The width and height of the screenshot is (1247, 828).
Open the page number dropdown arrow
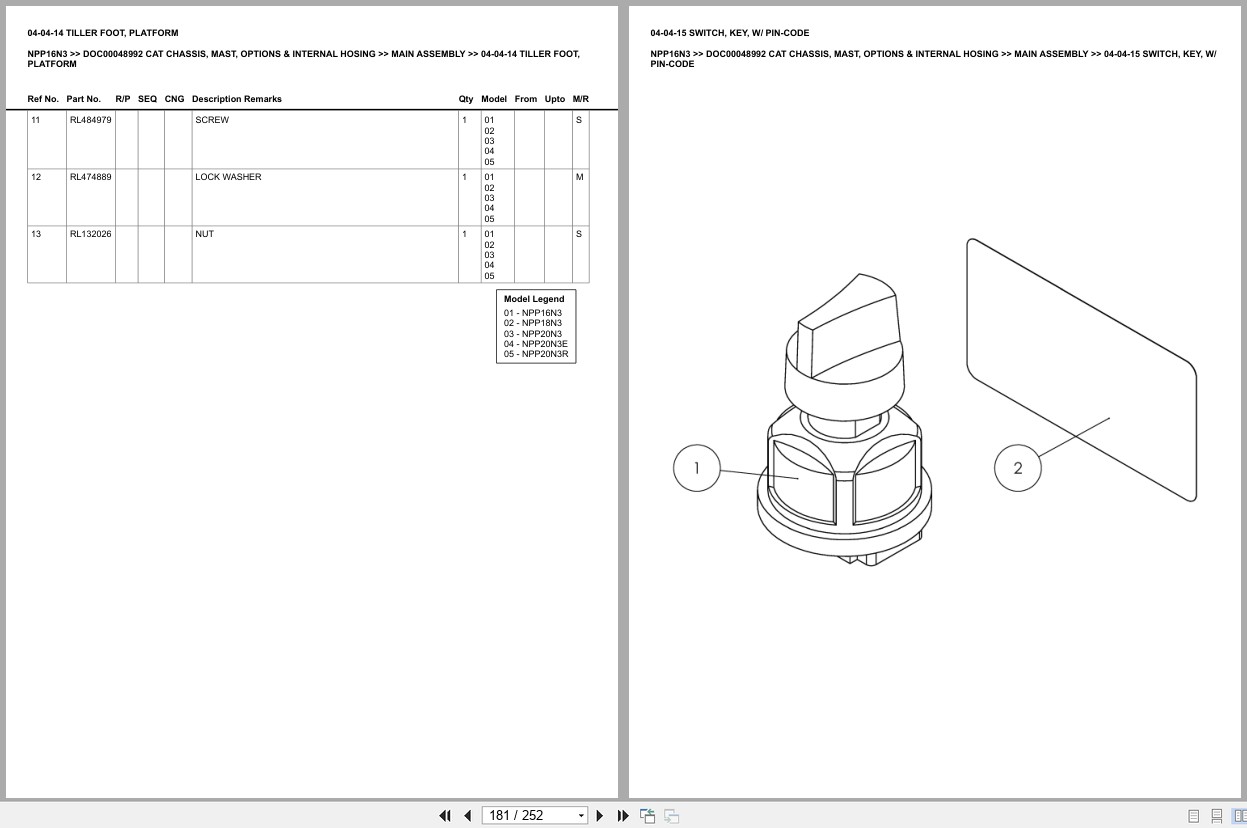click(x=581, y=816)
